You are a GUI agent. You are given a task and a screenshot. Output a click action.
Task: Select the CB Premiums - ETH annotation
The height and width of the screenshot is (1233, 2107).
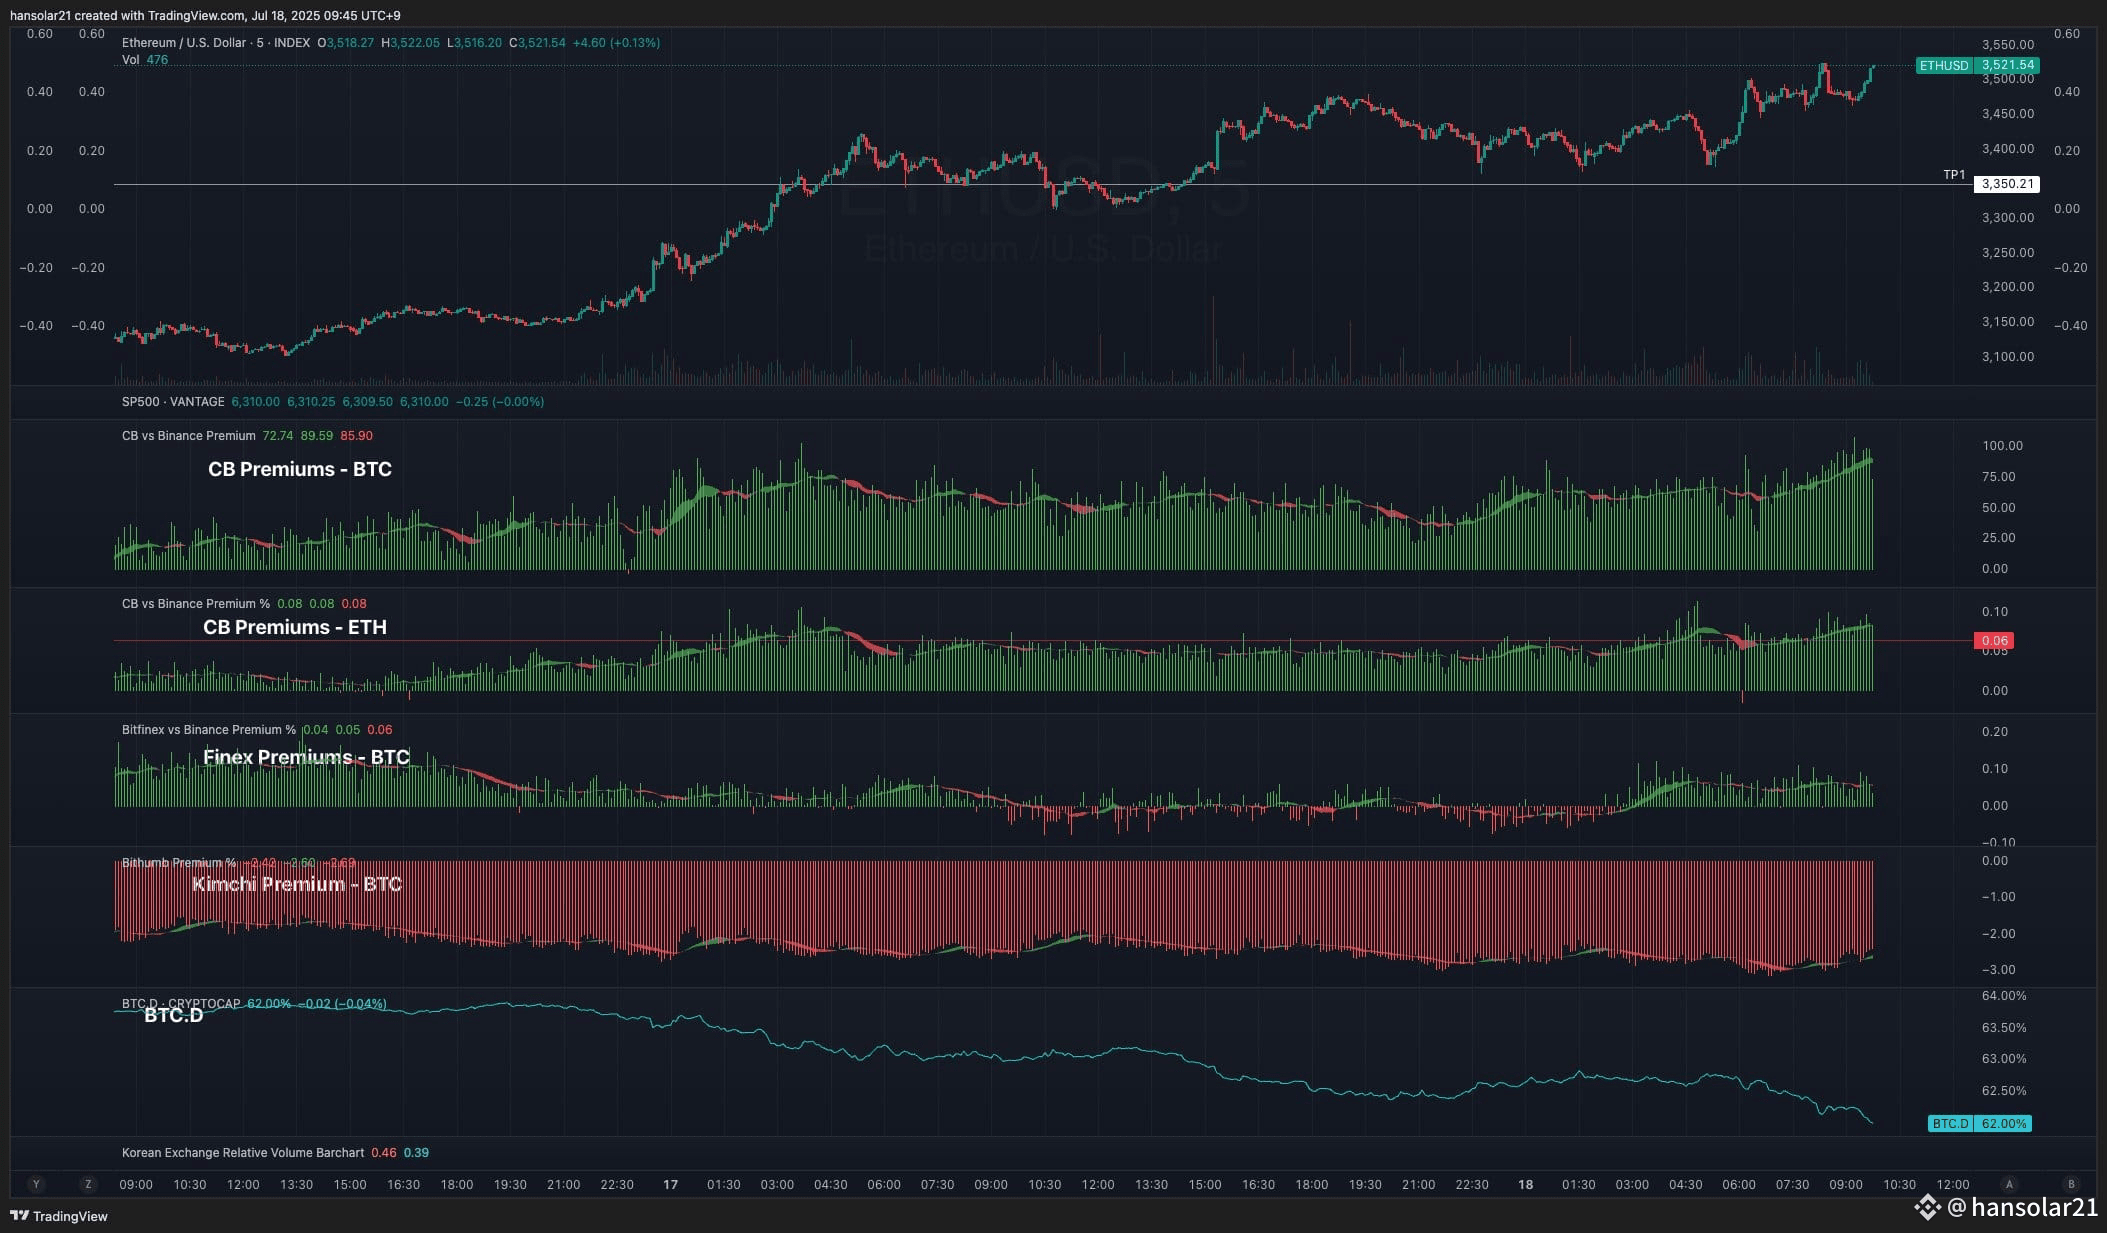295,627
